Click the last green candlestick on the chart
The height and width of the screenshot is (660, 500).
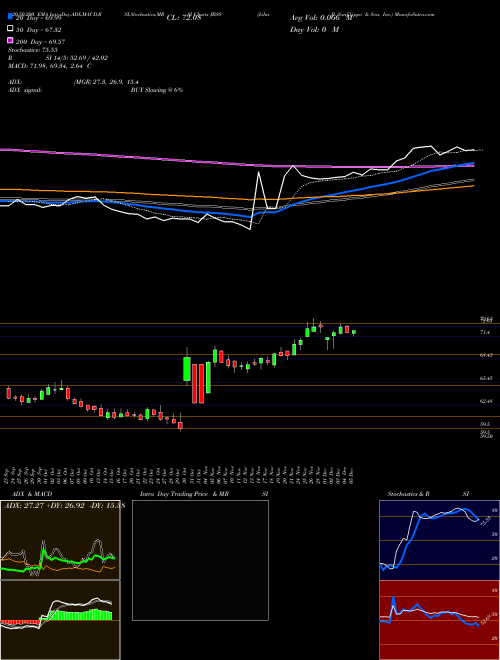354,332
